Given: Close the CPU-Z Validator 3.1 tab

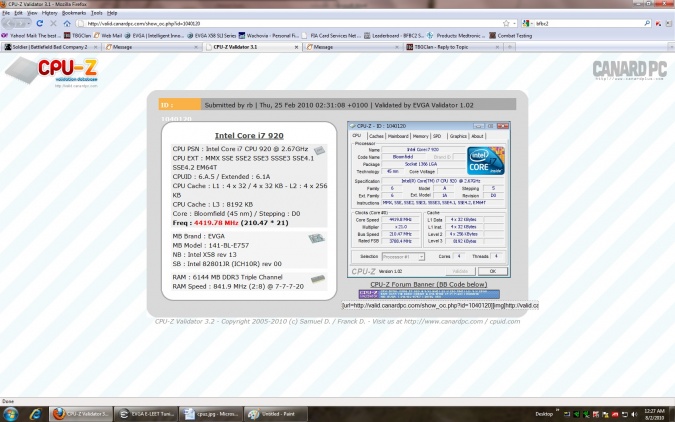Looking at the screenshot, I should 296,47.
